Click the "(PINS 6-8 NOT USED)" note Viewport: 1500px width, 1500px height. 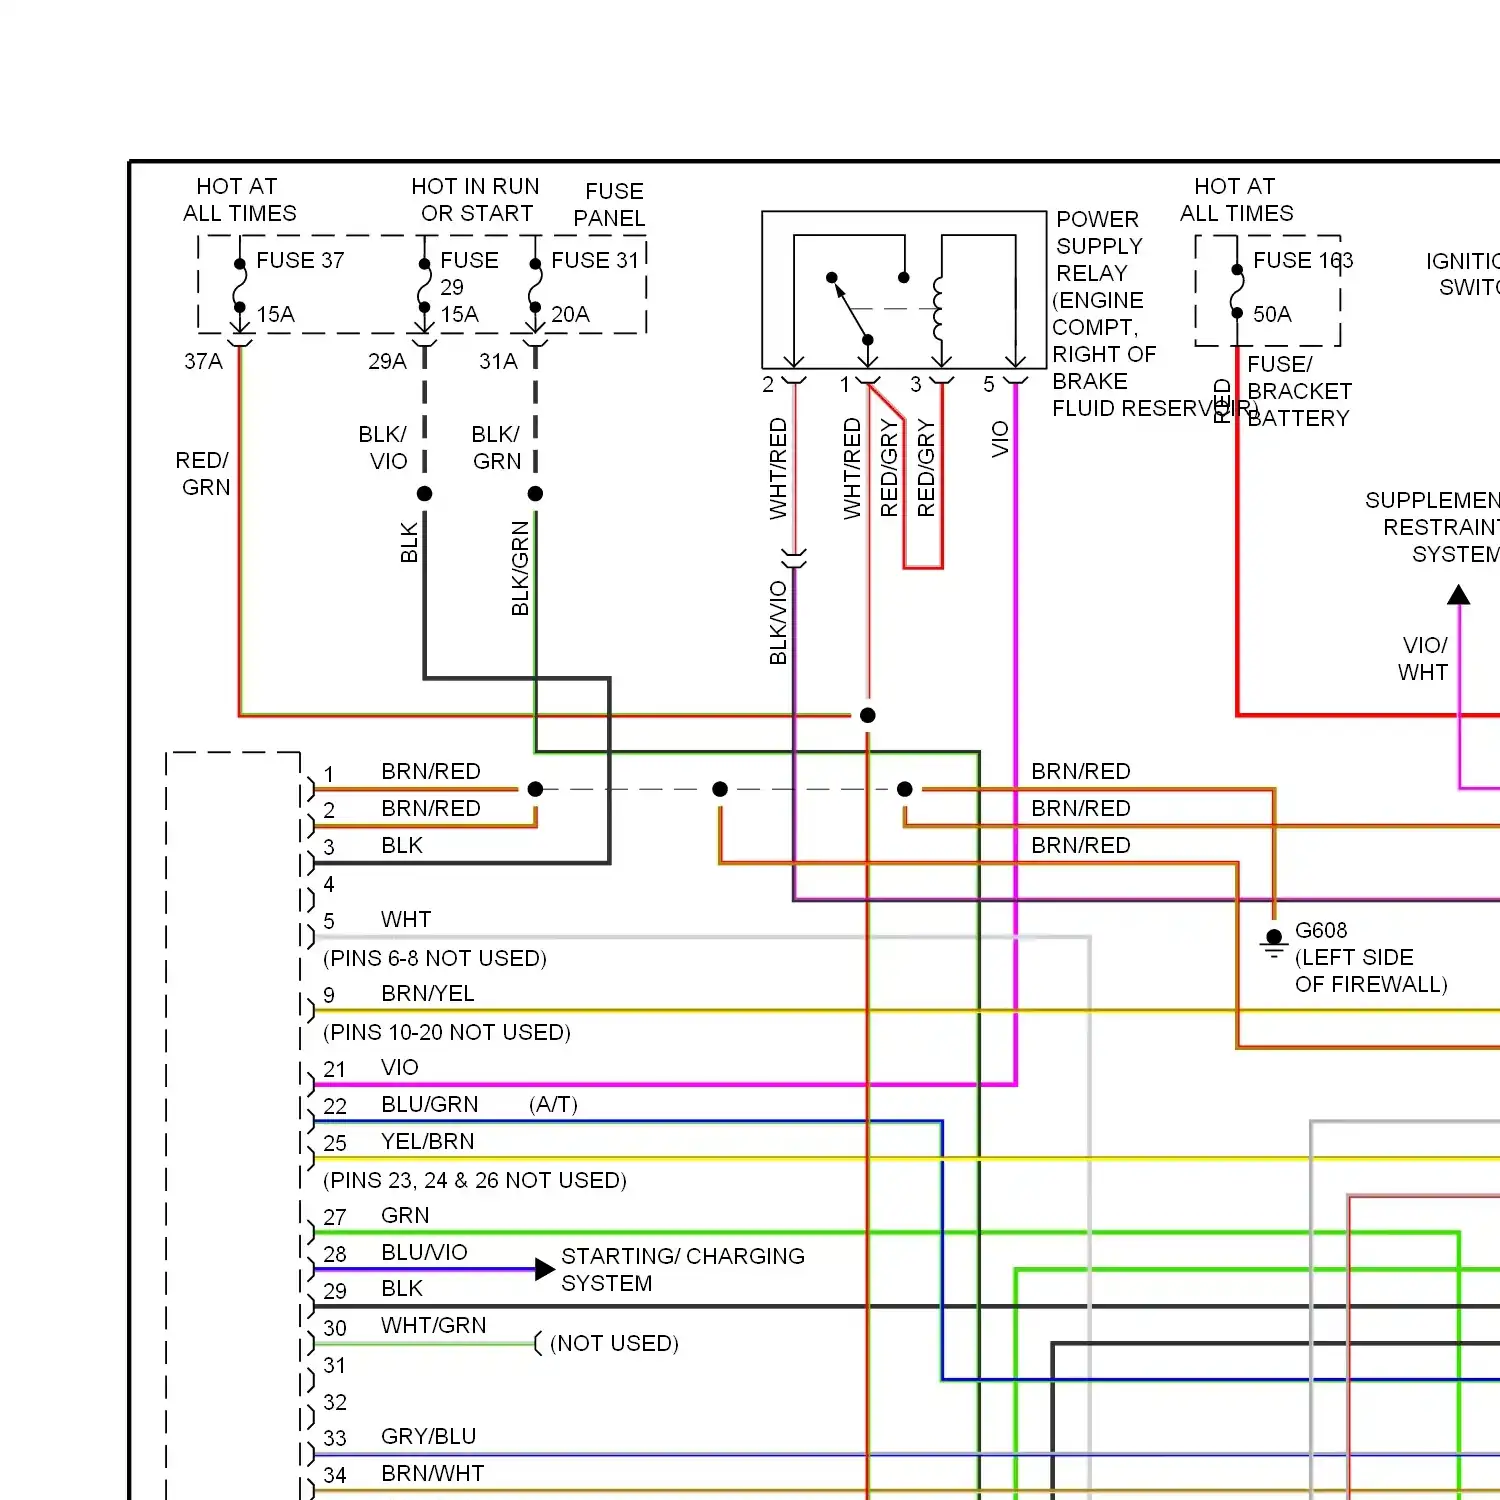[x=435, y=959]
